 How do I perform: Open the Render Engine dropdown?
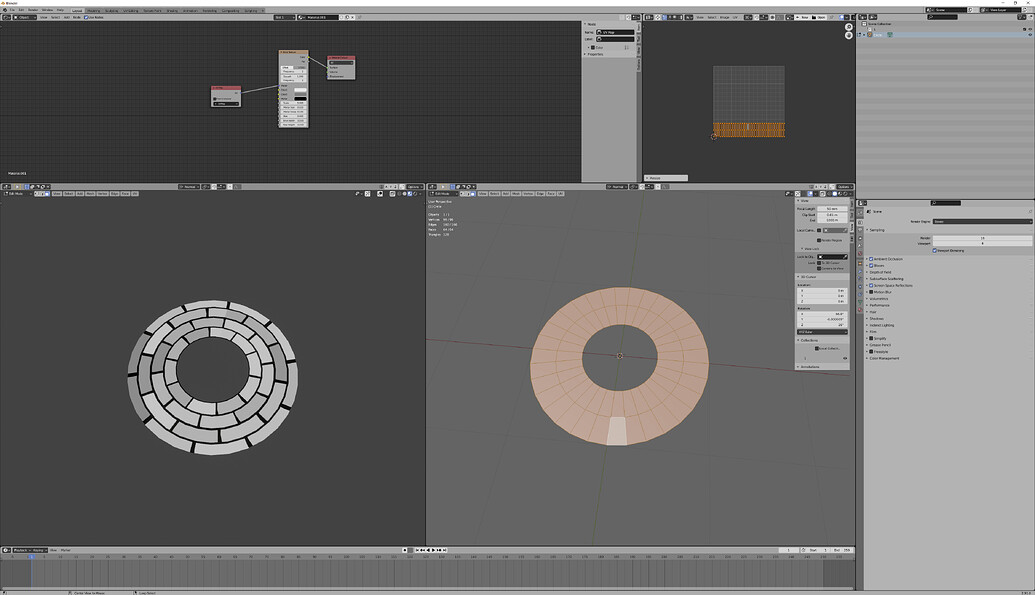point(982,222)
